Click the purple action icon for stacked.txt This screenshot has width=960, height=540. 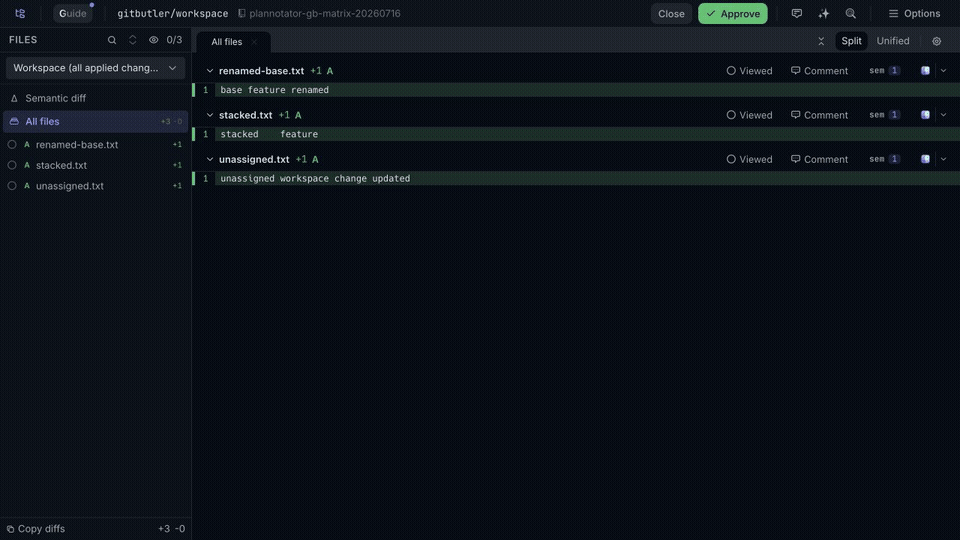pos(925,114)
